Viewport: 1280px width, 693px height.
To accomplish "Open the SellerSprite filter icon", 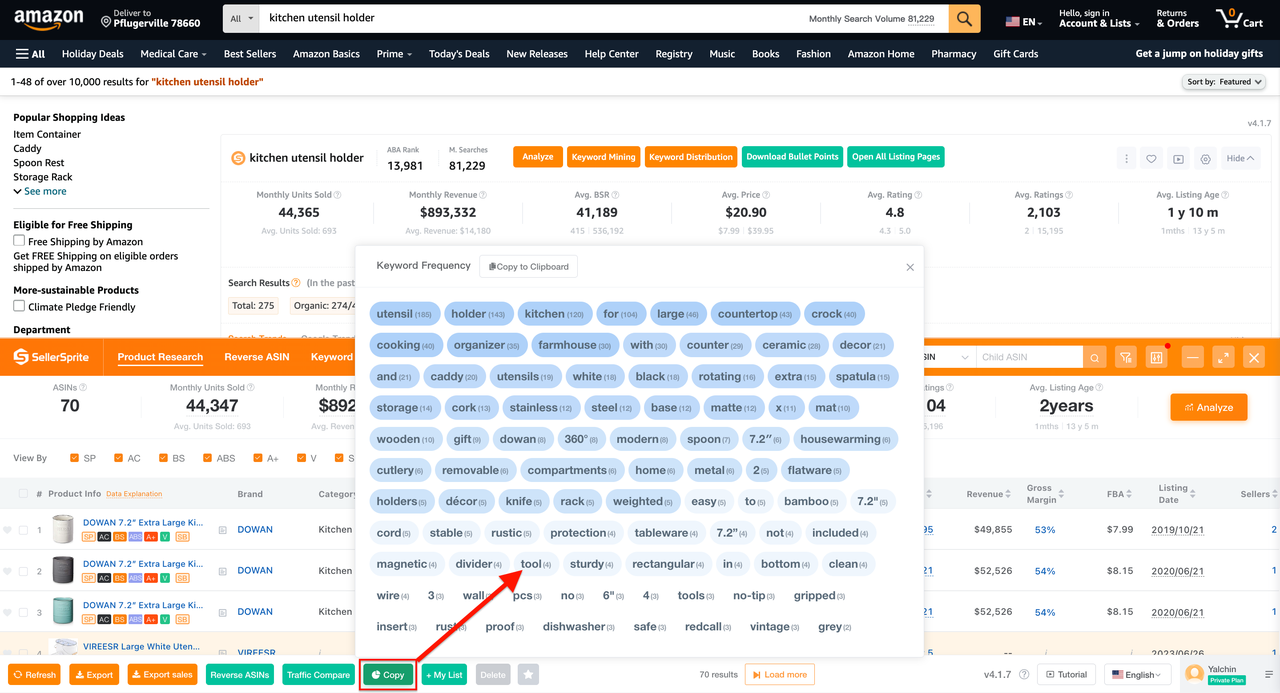I will 1126,357.
